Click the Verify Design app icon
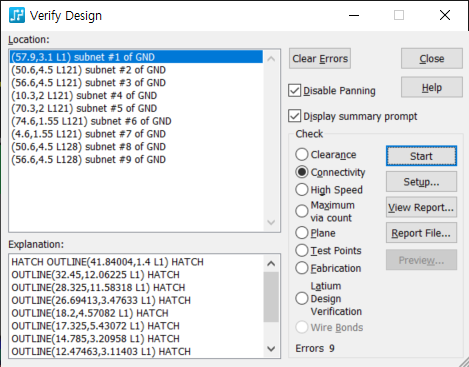Screen dimensions: 469x367 tap(17, 15)
